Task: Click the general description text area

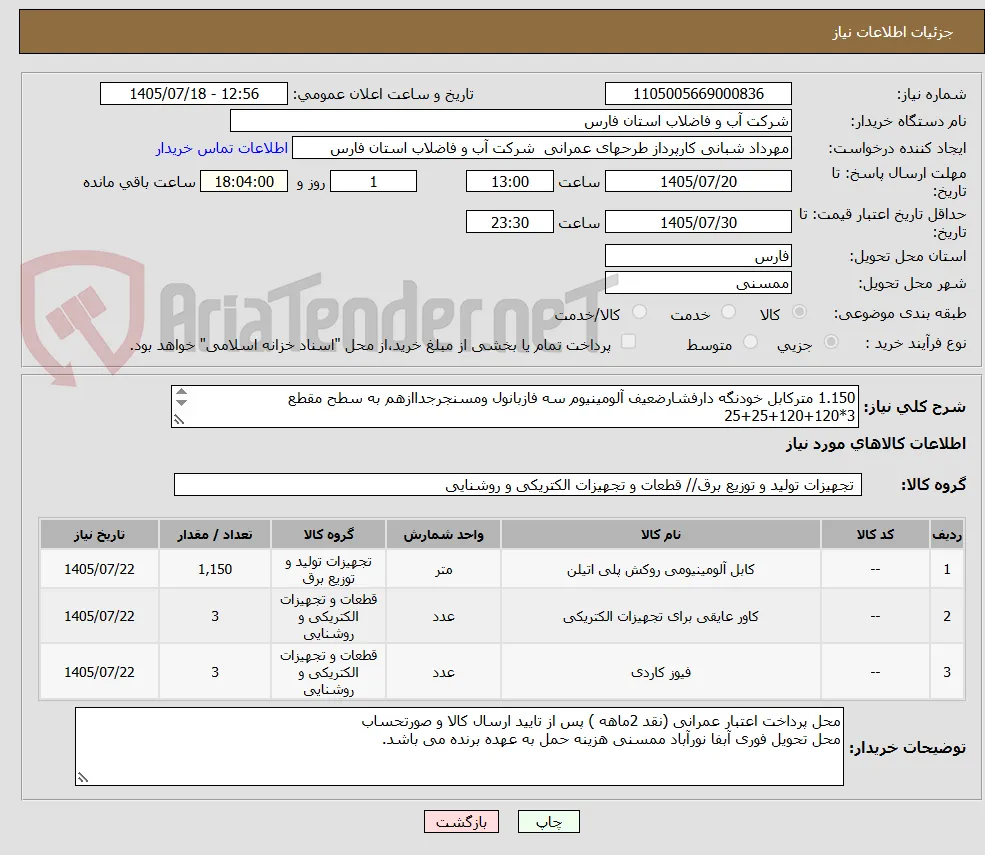Action: point(514,406)
